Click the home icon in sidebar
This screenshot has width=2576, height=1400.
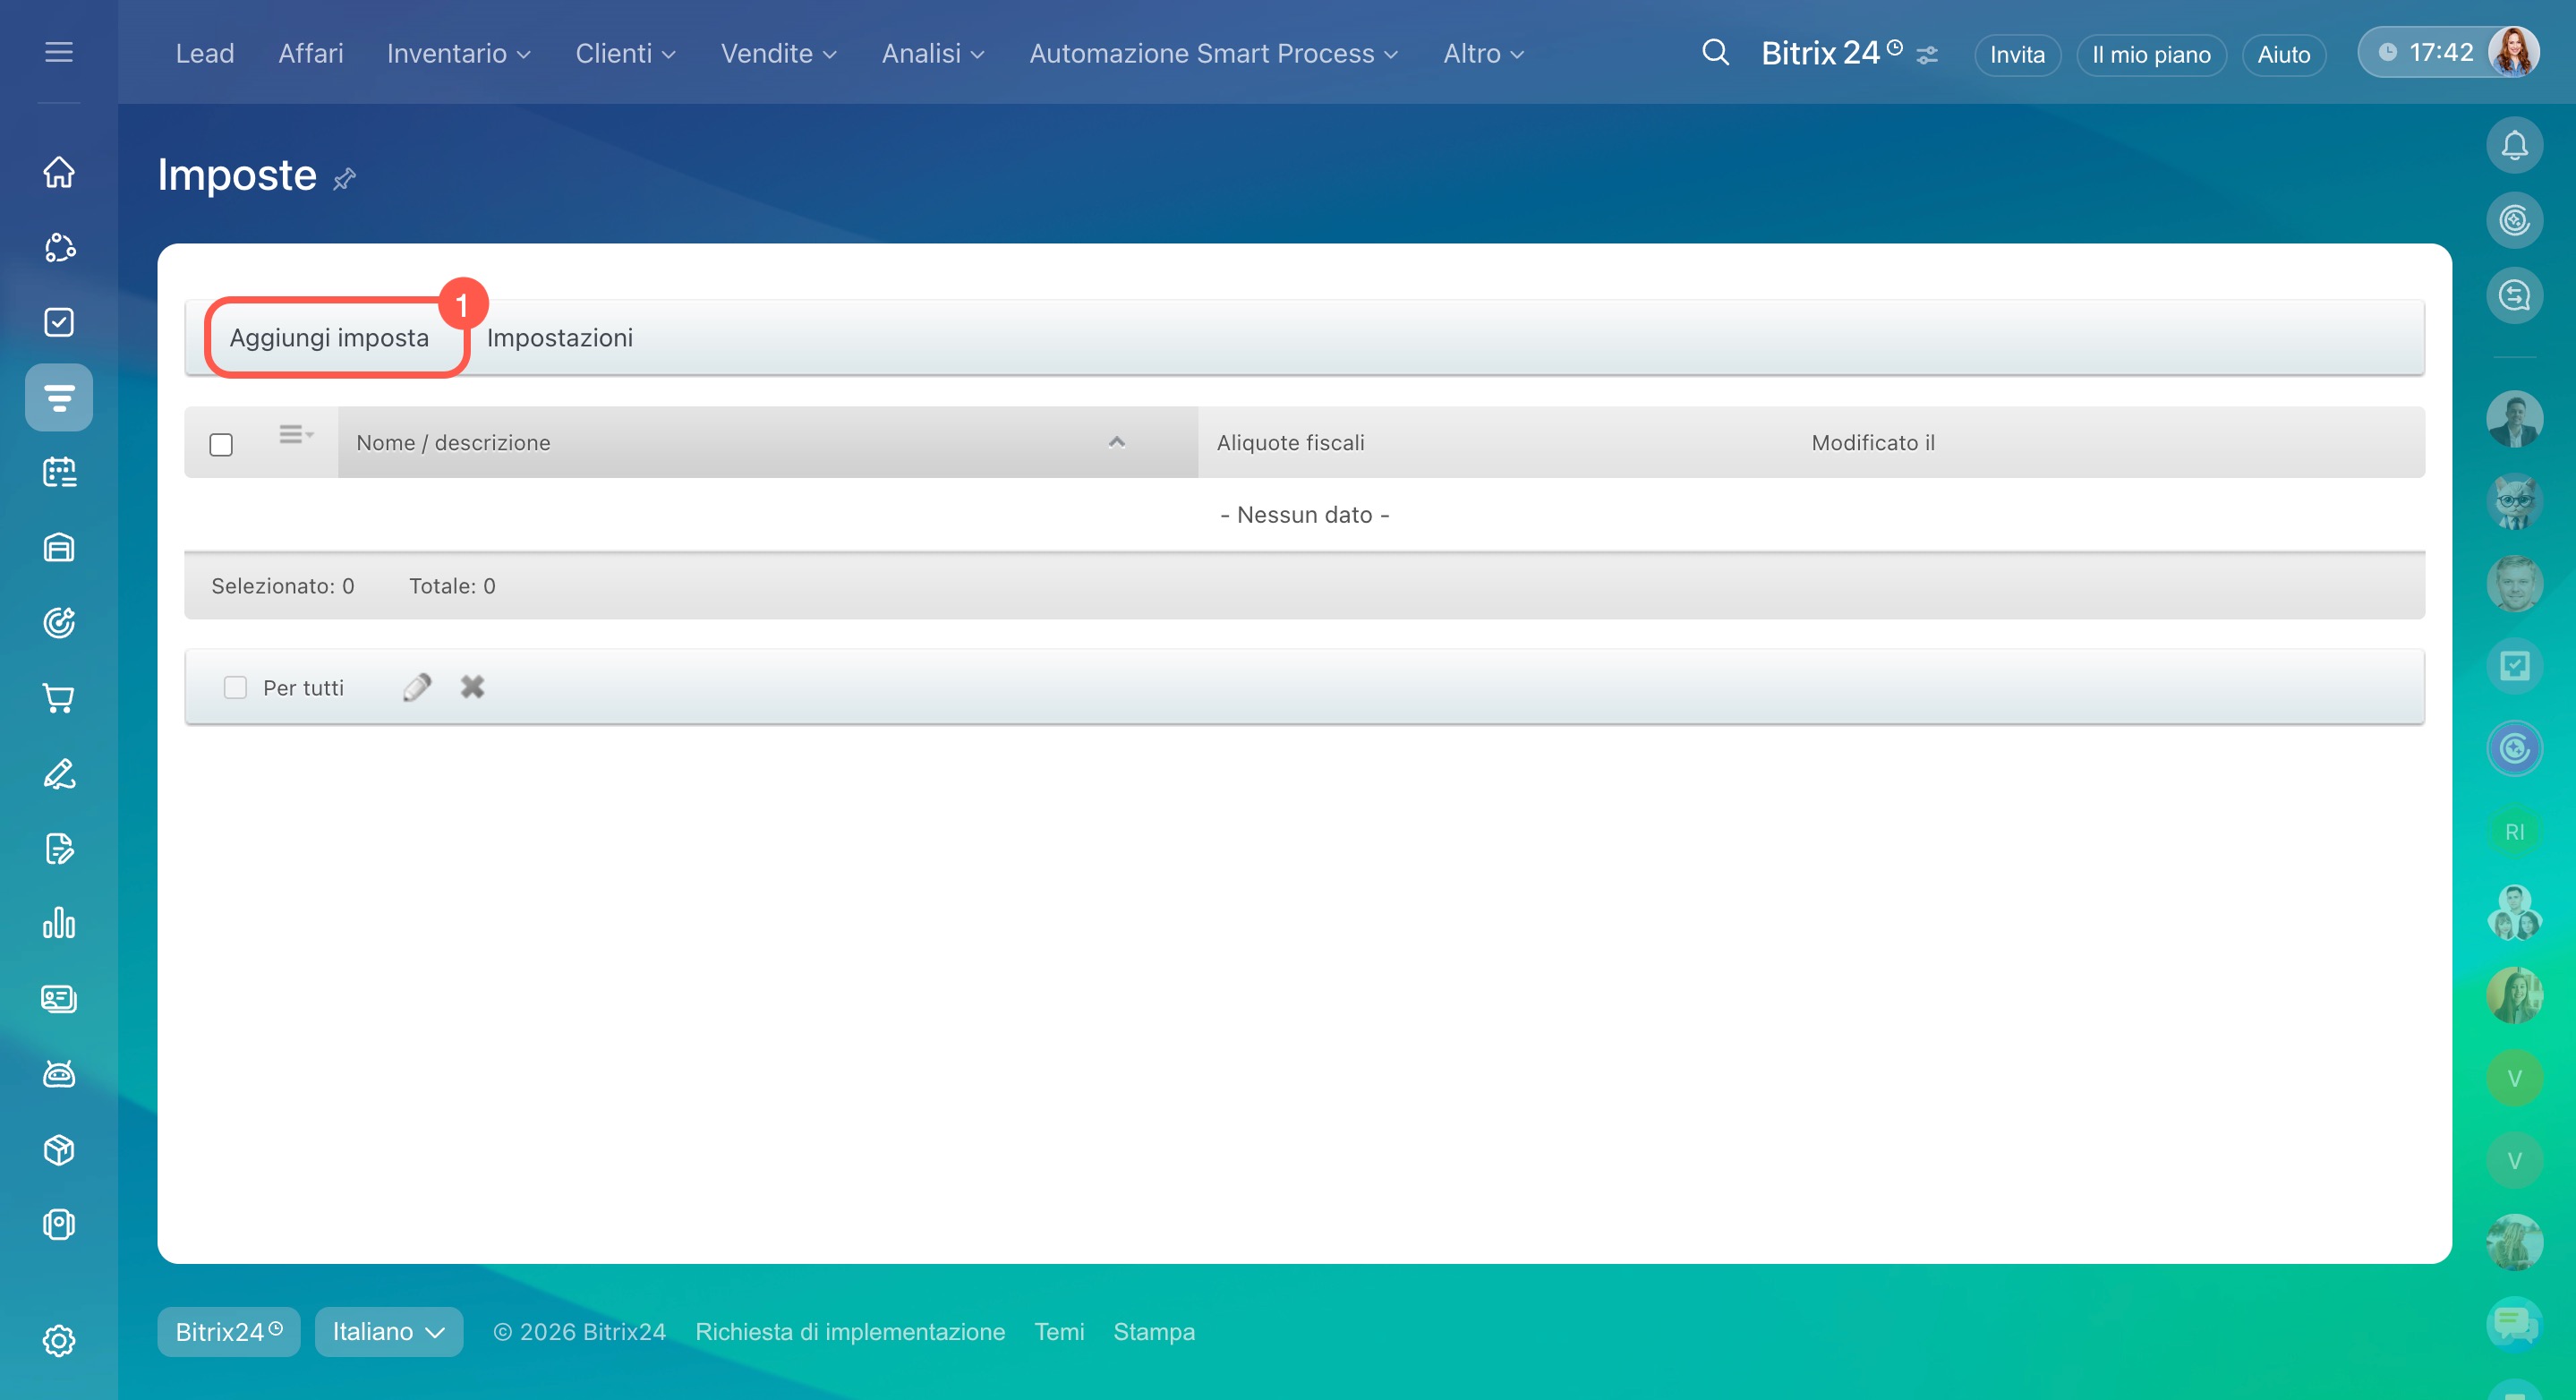[59, 172]
